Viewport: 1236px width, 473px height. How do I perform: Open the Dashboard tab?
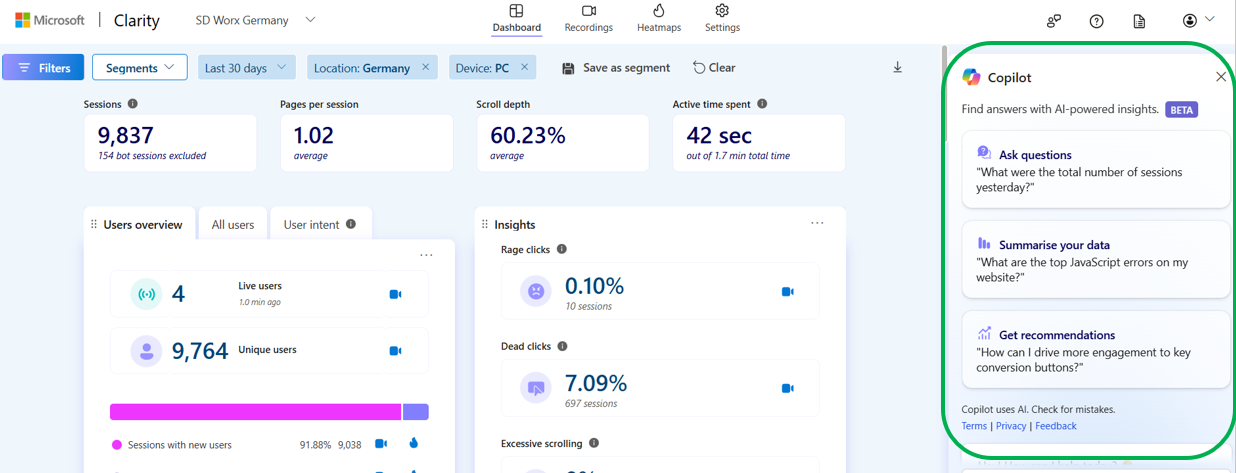pyautogui.click(x=516, y=19)
